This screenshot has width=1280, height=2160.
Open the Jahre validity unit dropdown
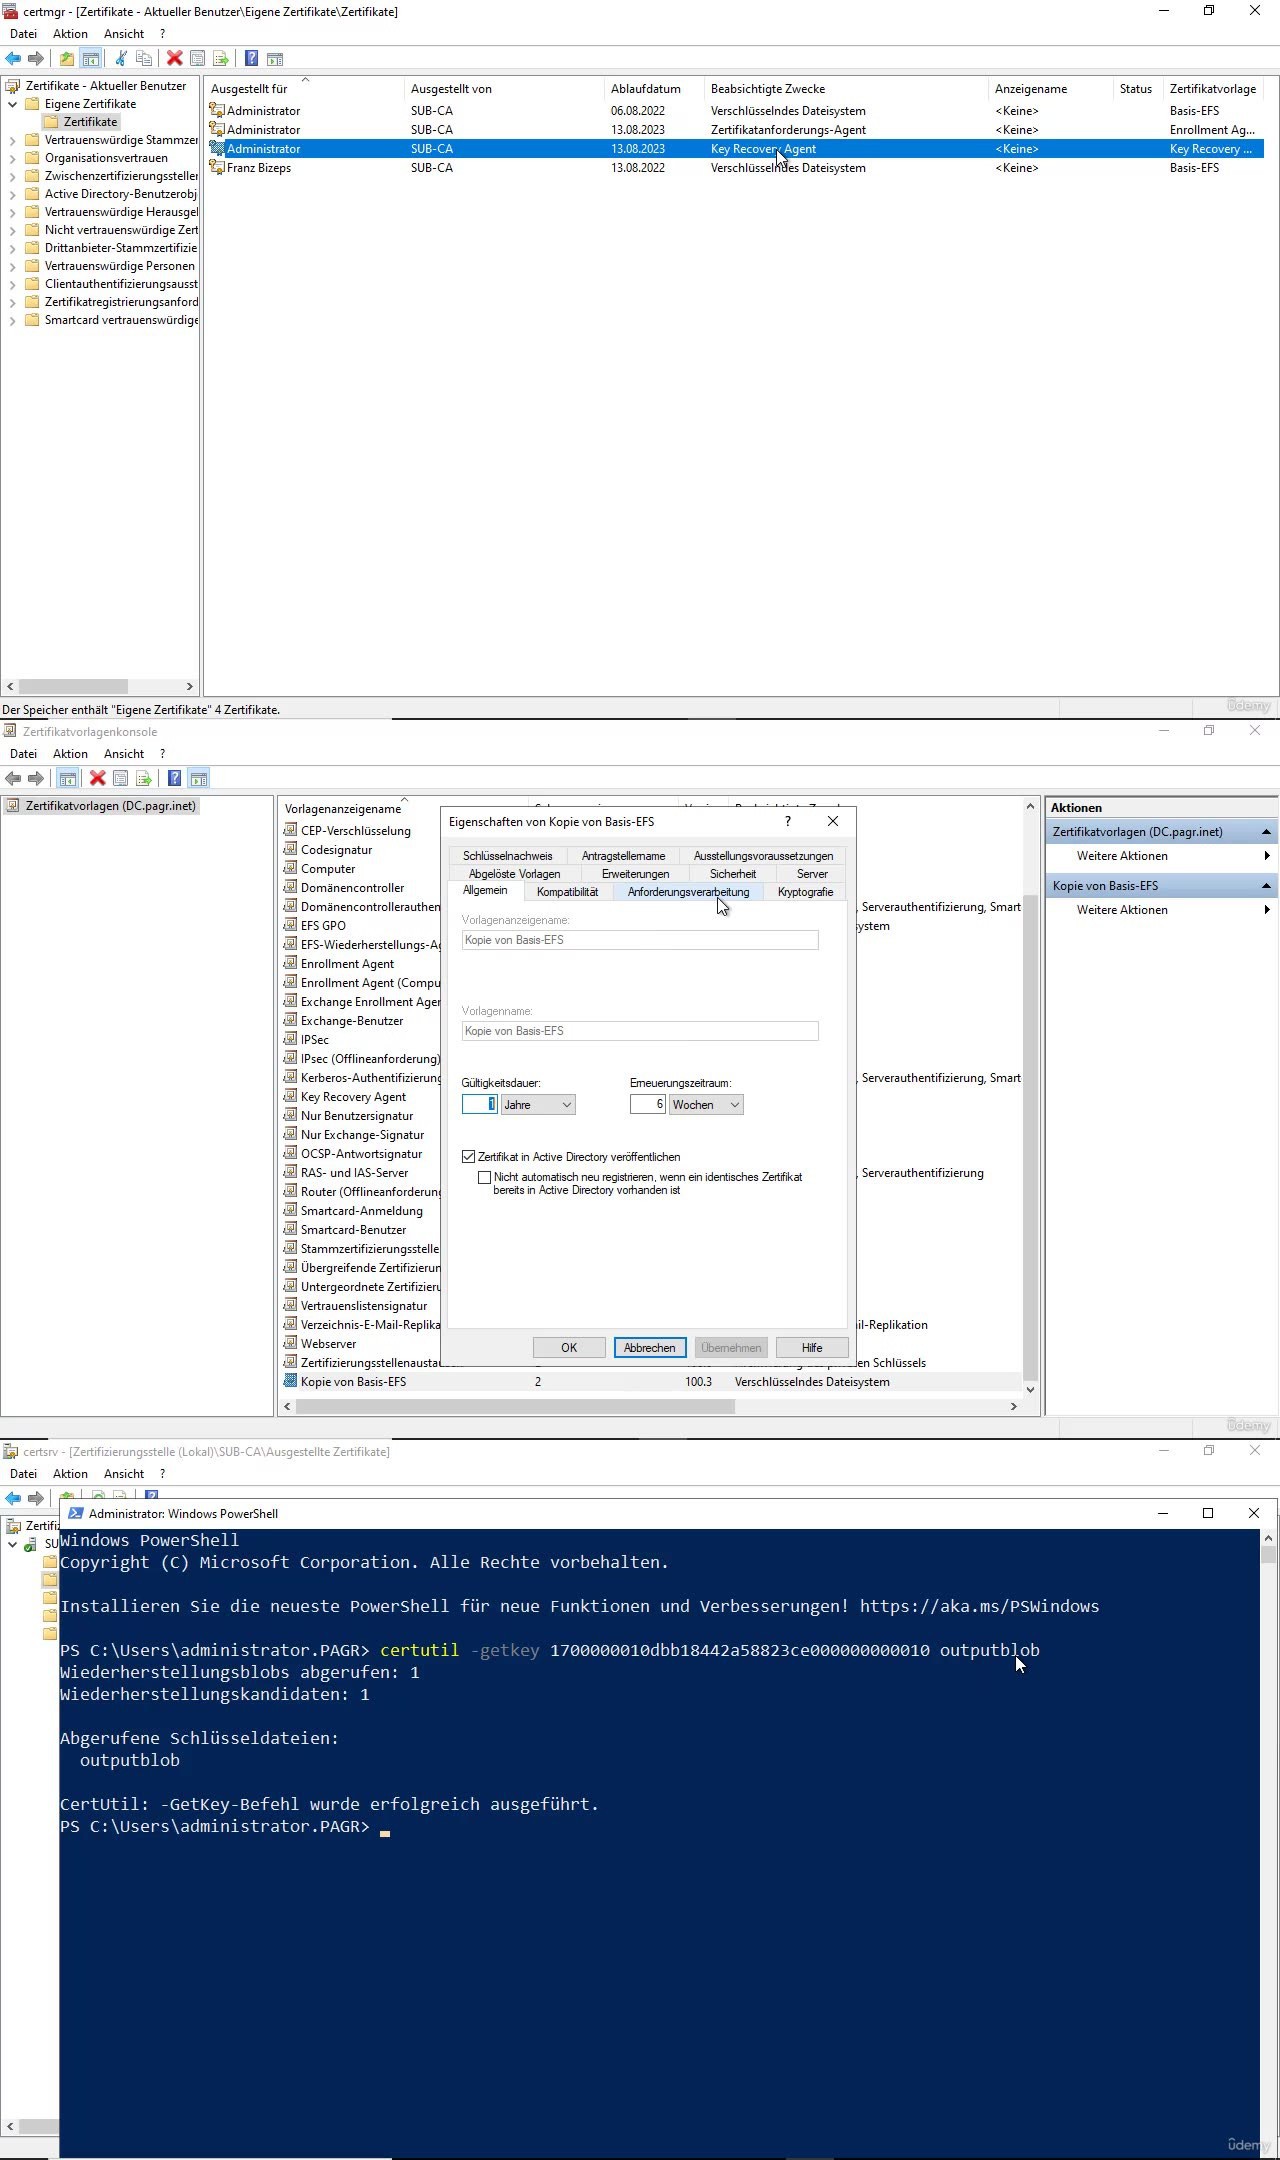pyautogui.click(x=537, y=1105)
